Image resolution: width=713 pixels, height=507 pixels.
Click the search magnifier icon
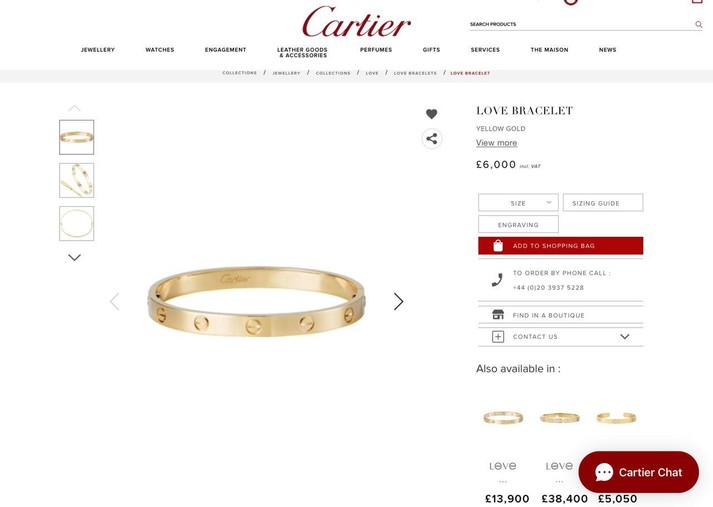click(x=698, y=24)
